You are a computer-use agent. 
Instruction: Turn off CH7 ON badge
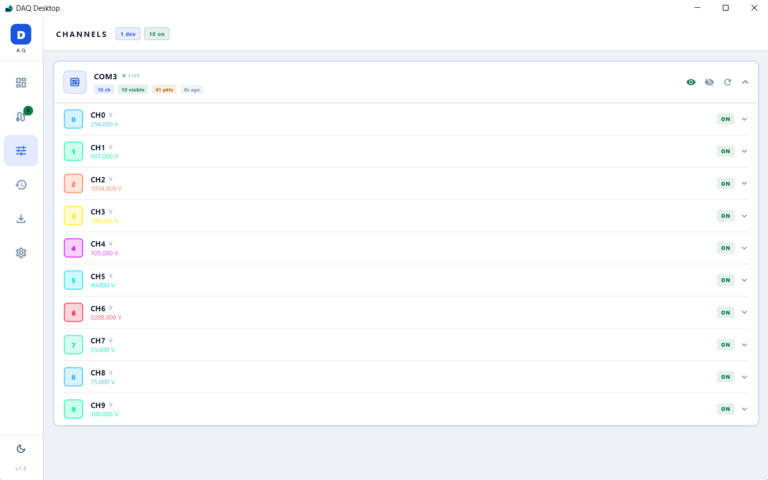tap(725, 345)
